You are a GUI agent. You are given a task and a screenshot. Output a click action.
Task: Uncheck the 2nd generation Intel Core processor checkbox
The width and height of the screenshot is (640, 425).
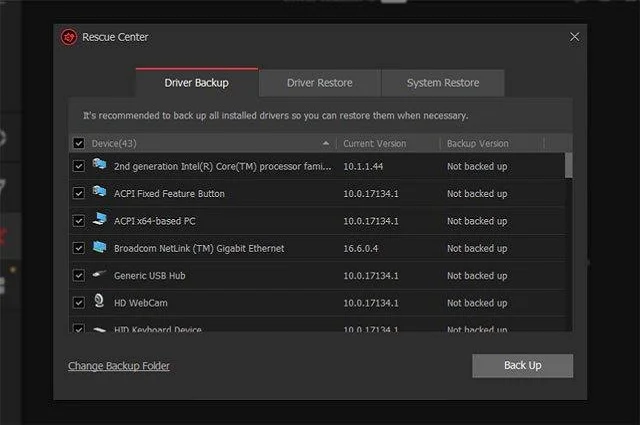(x=79, y=166)
